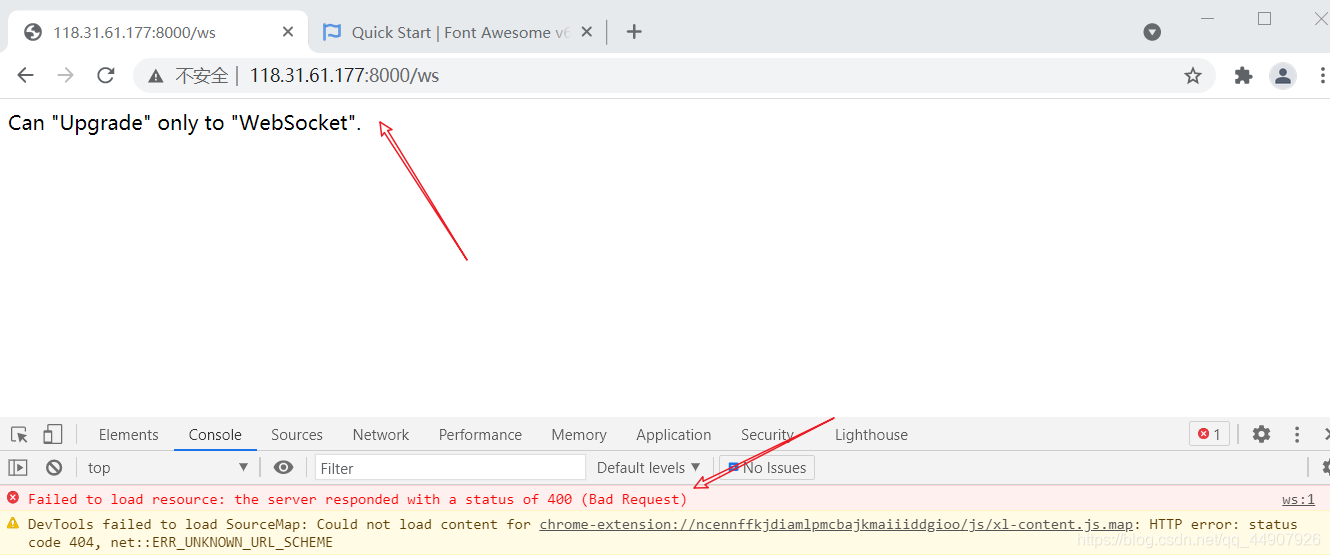
Task: Open the Application panel
Action: coord(674,435)
